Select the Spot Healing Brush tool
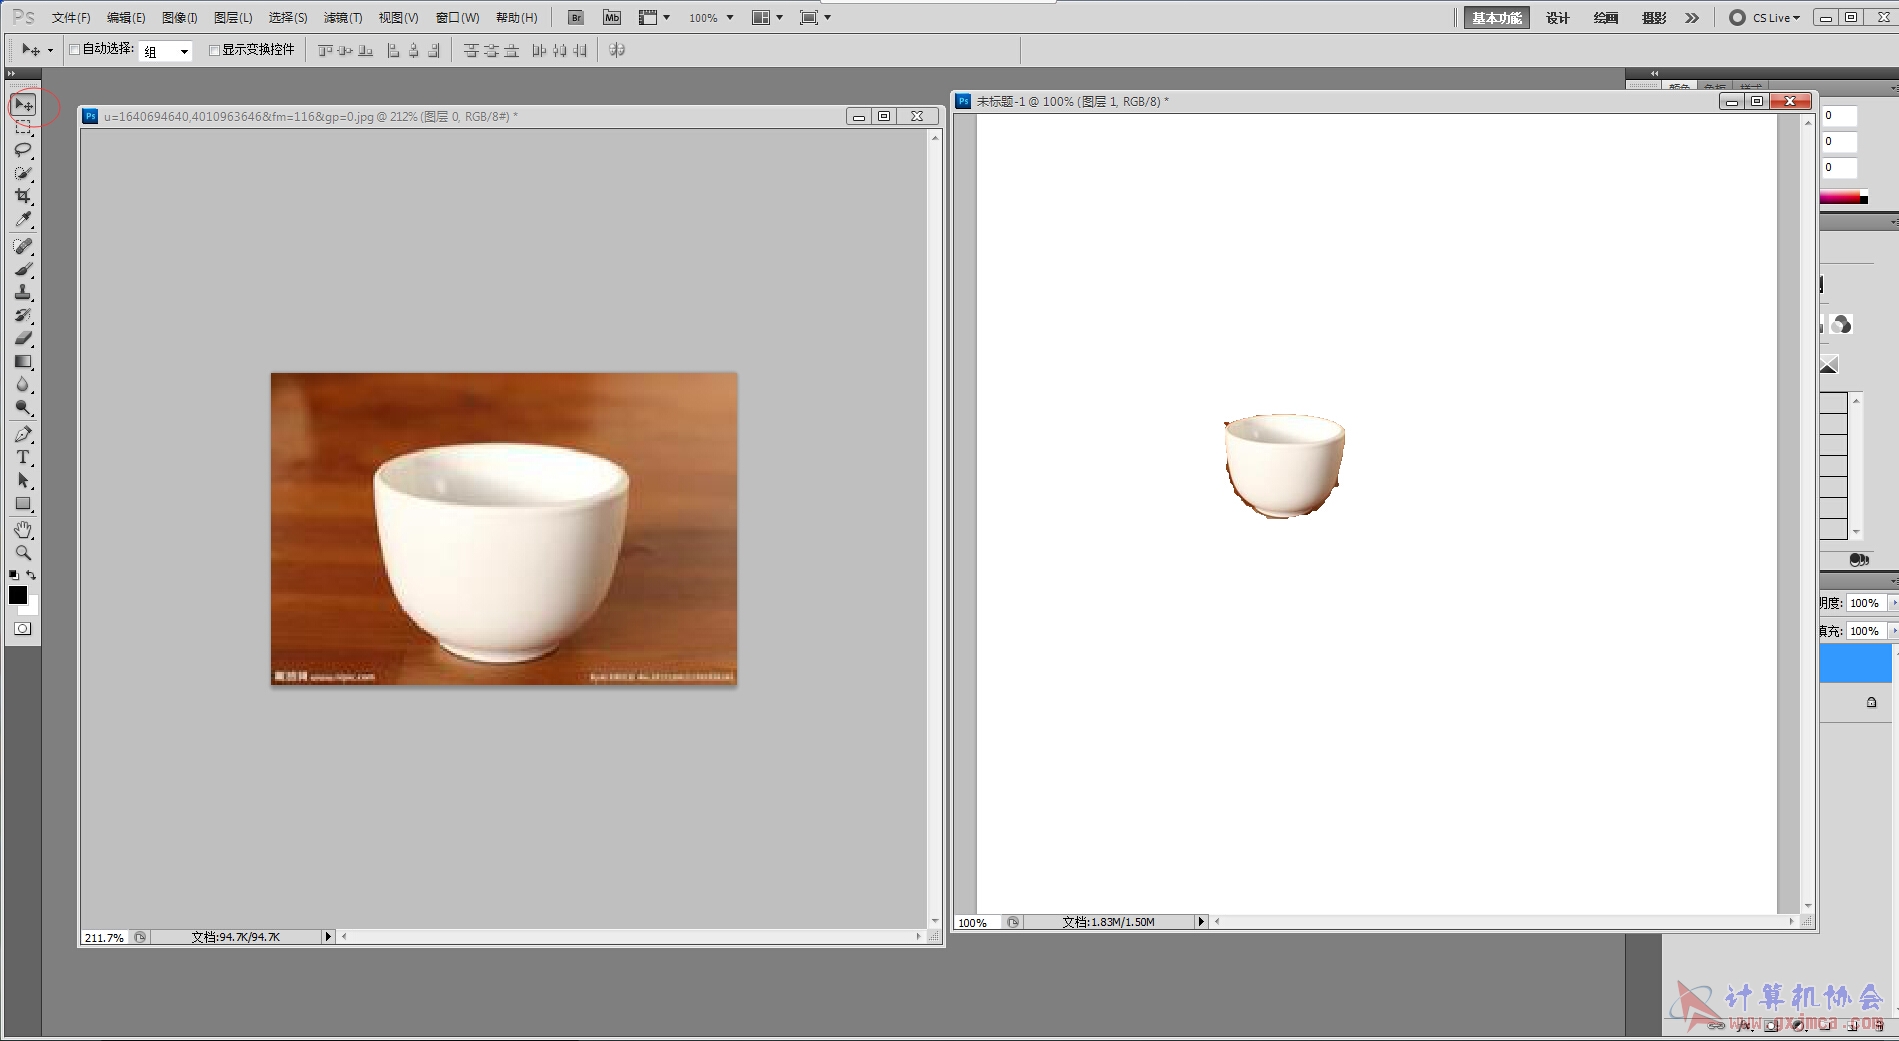Viewport: 1899px width, 1041px height. 23,246
